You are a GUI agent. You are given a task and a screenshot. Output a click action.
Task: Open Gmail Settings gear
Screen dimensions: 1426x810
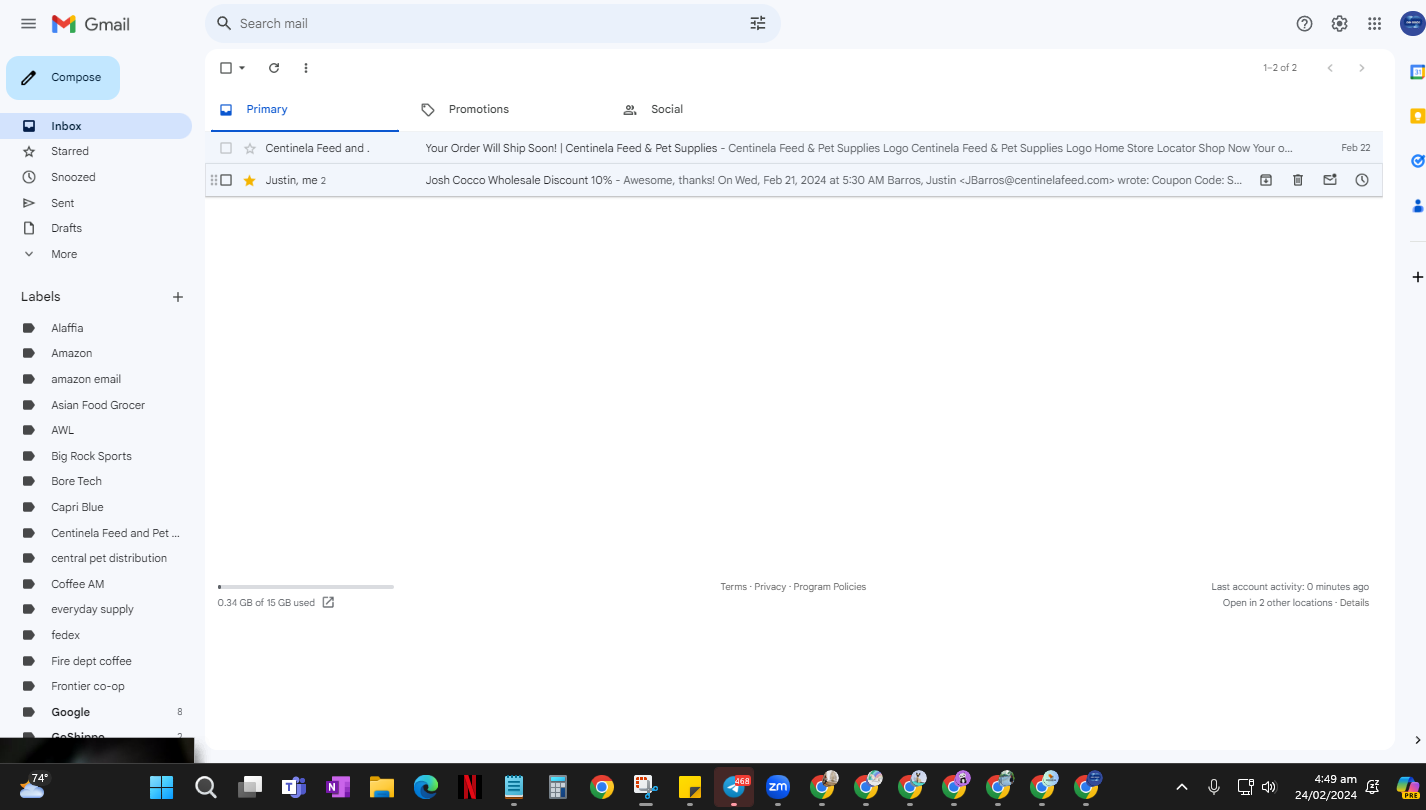click(x=1339, y=24)
